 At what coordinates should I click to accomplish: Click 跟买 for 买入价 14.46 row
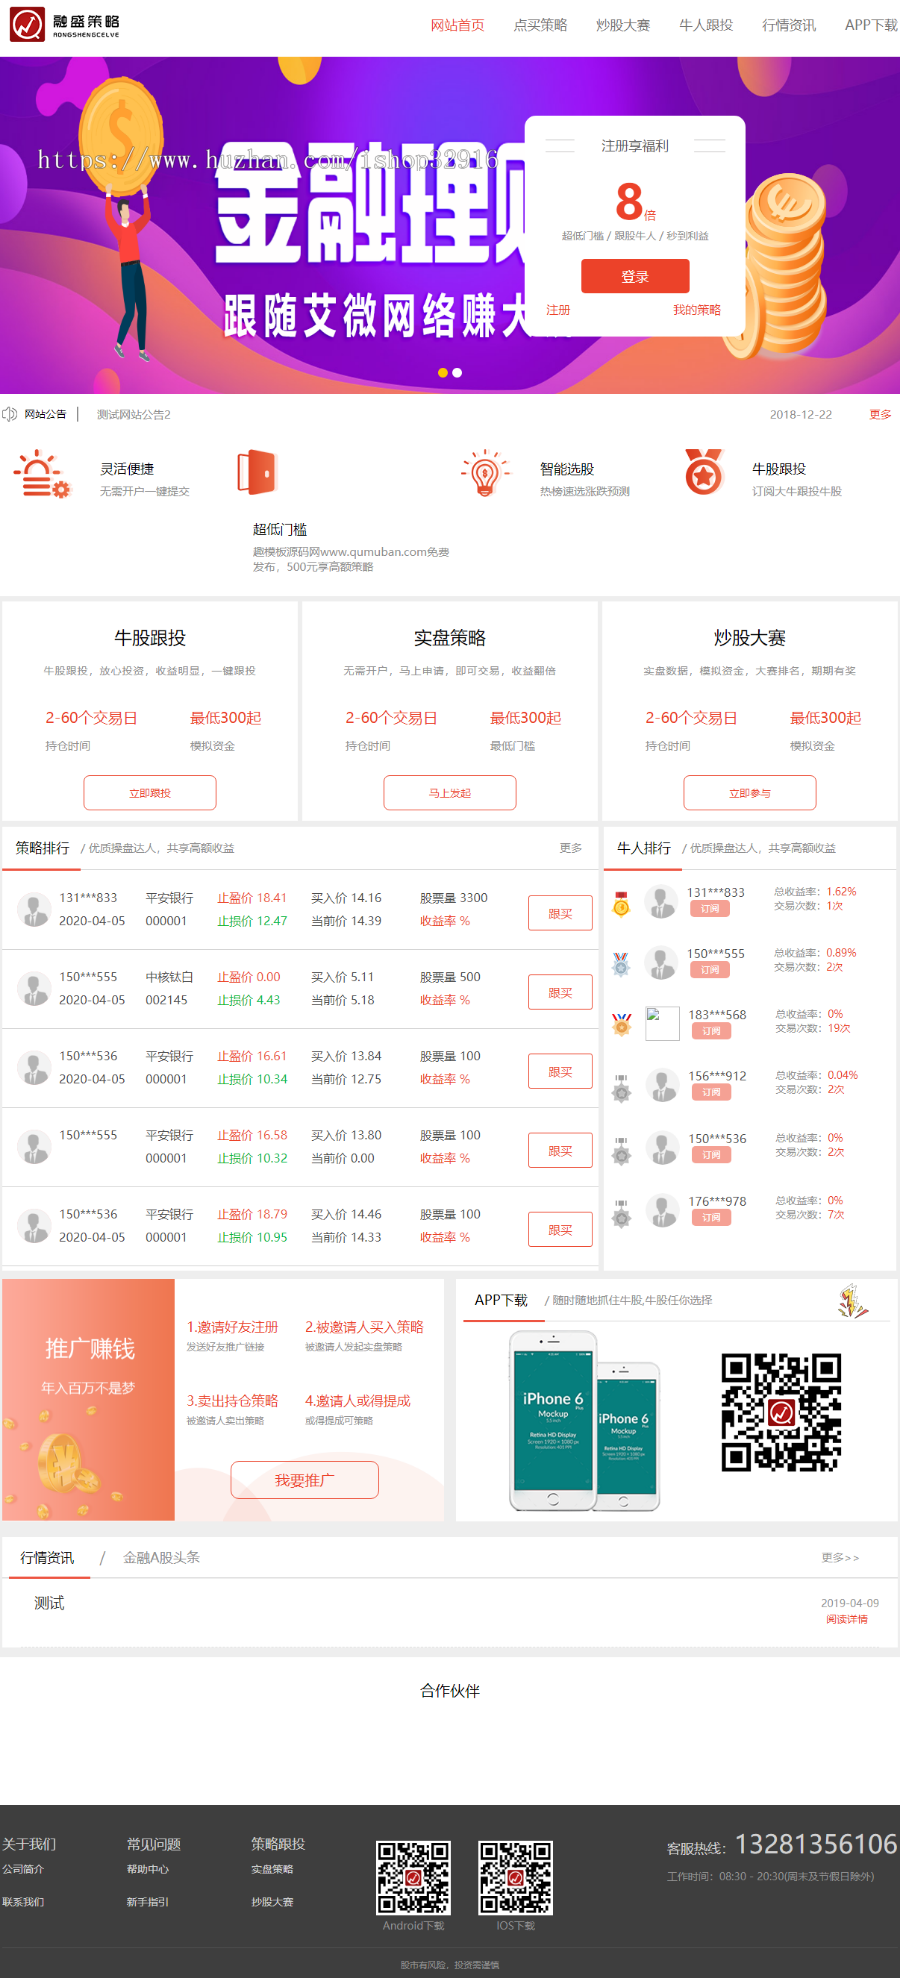[560, 1229]
